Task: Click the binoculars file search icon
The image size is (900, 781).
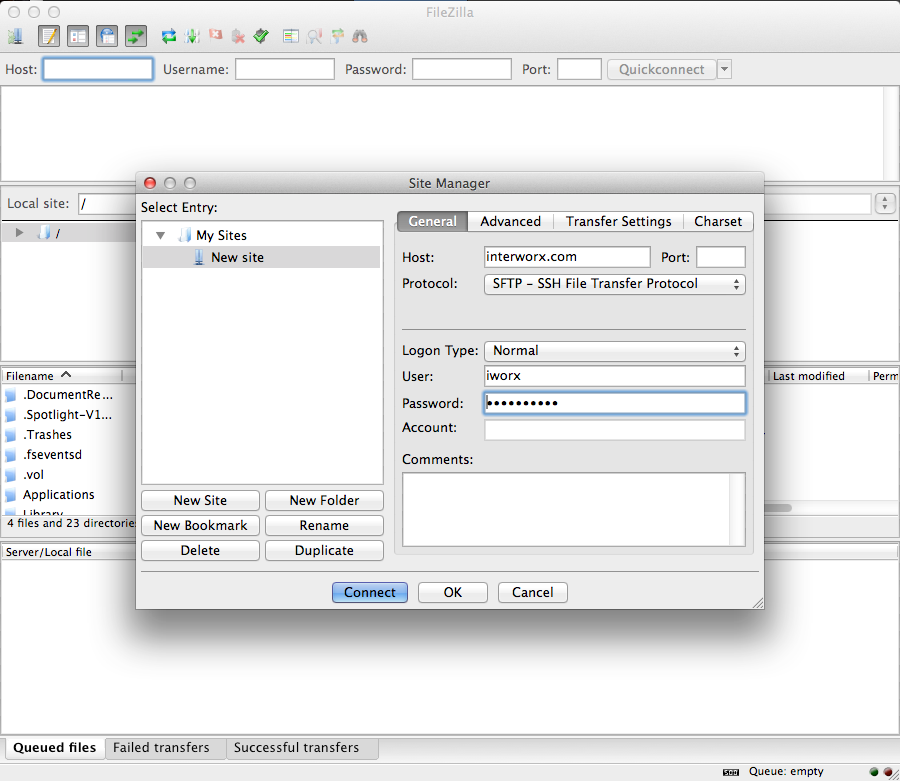Action: [x=360, y=37]
